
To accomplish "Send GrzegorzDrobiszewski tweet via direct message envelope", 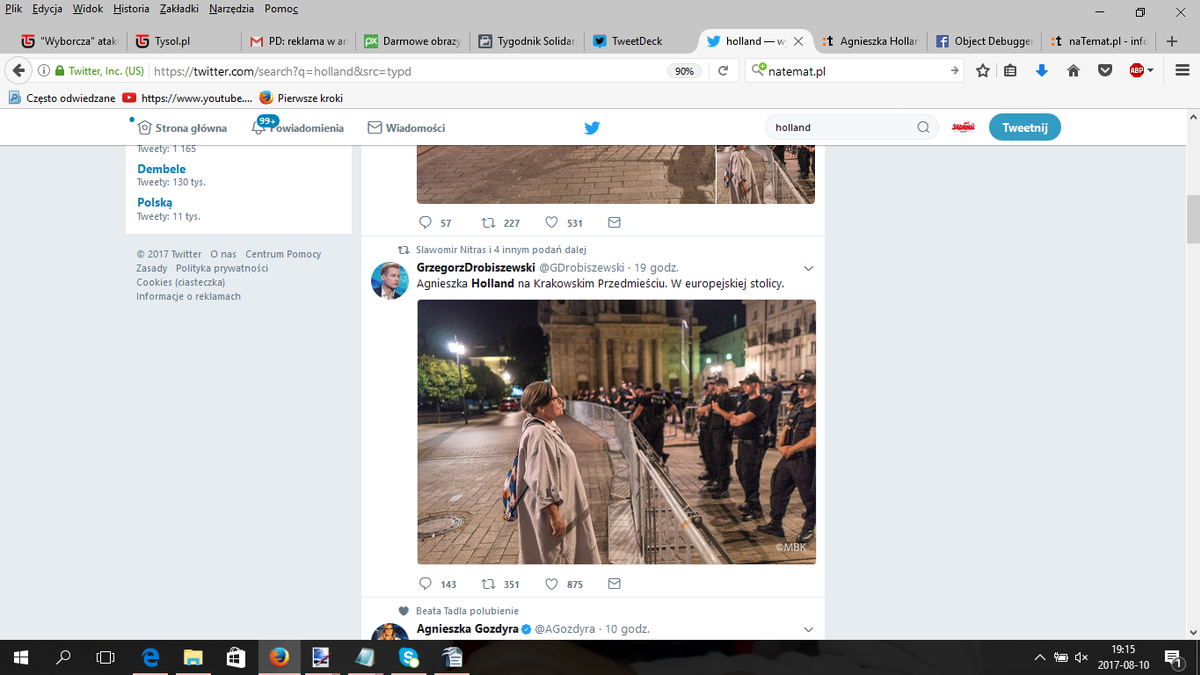I will click(x=614, y=584).
